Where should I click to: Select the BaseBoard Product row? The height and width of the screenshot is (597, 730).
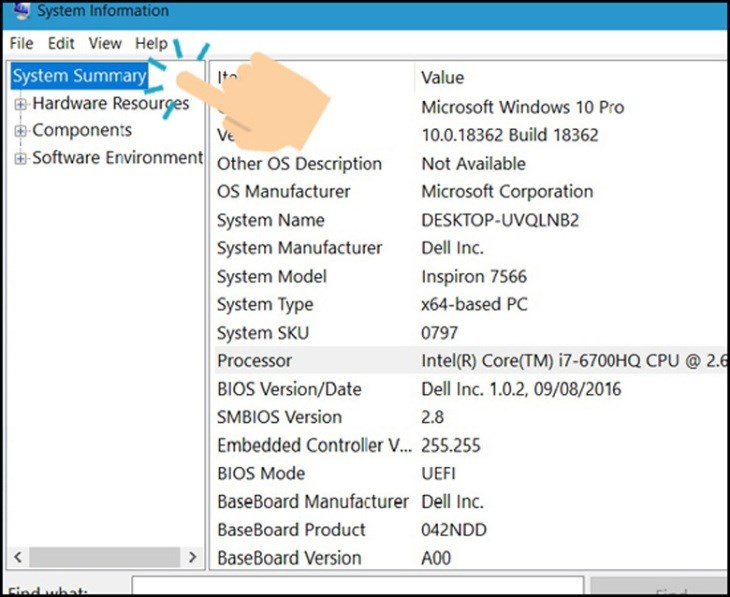(470, 530)
